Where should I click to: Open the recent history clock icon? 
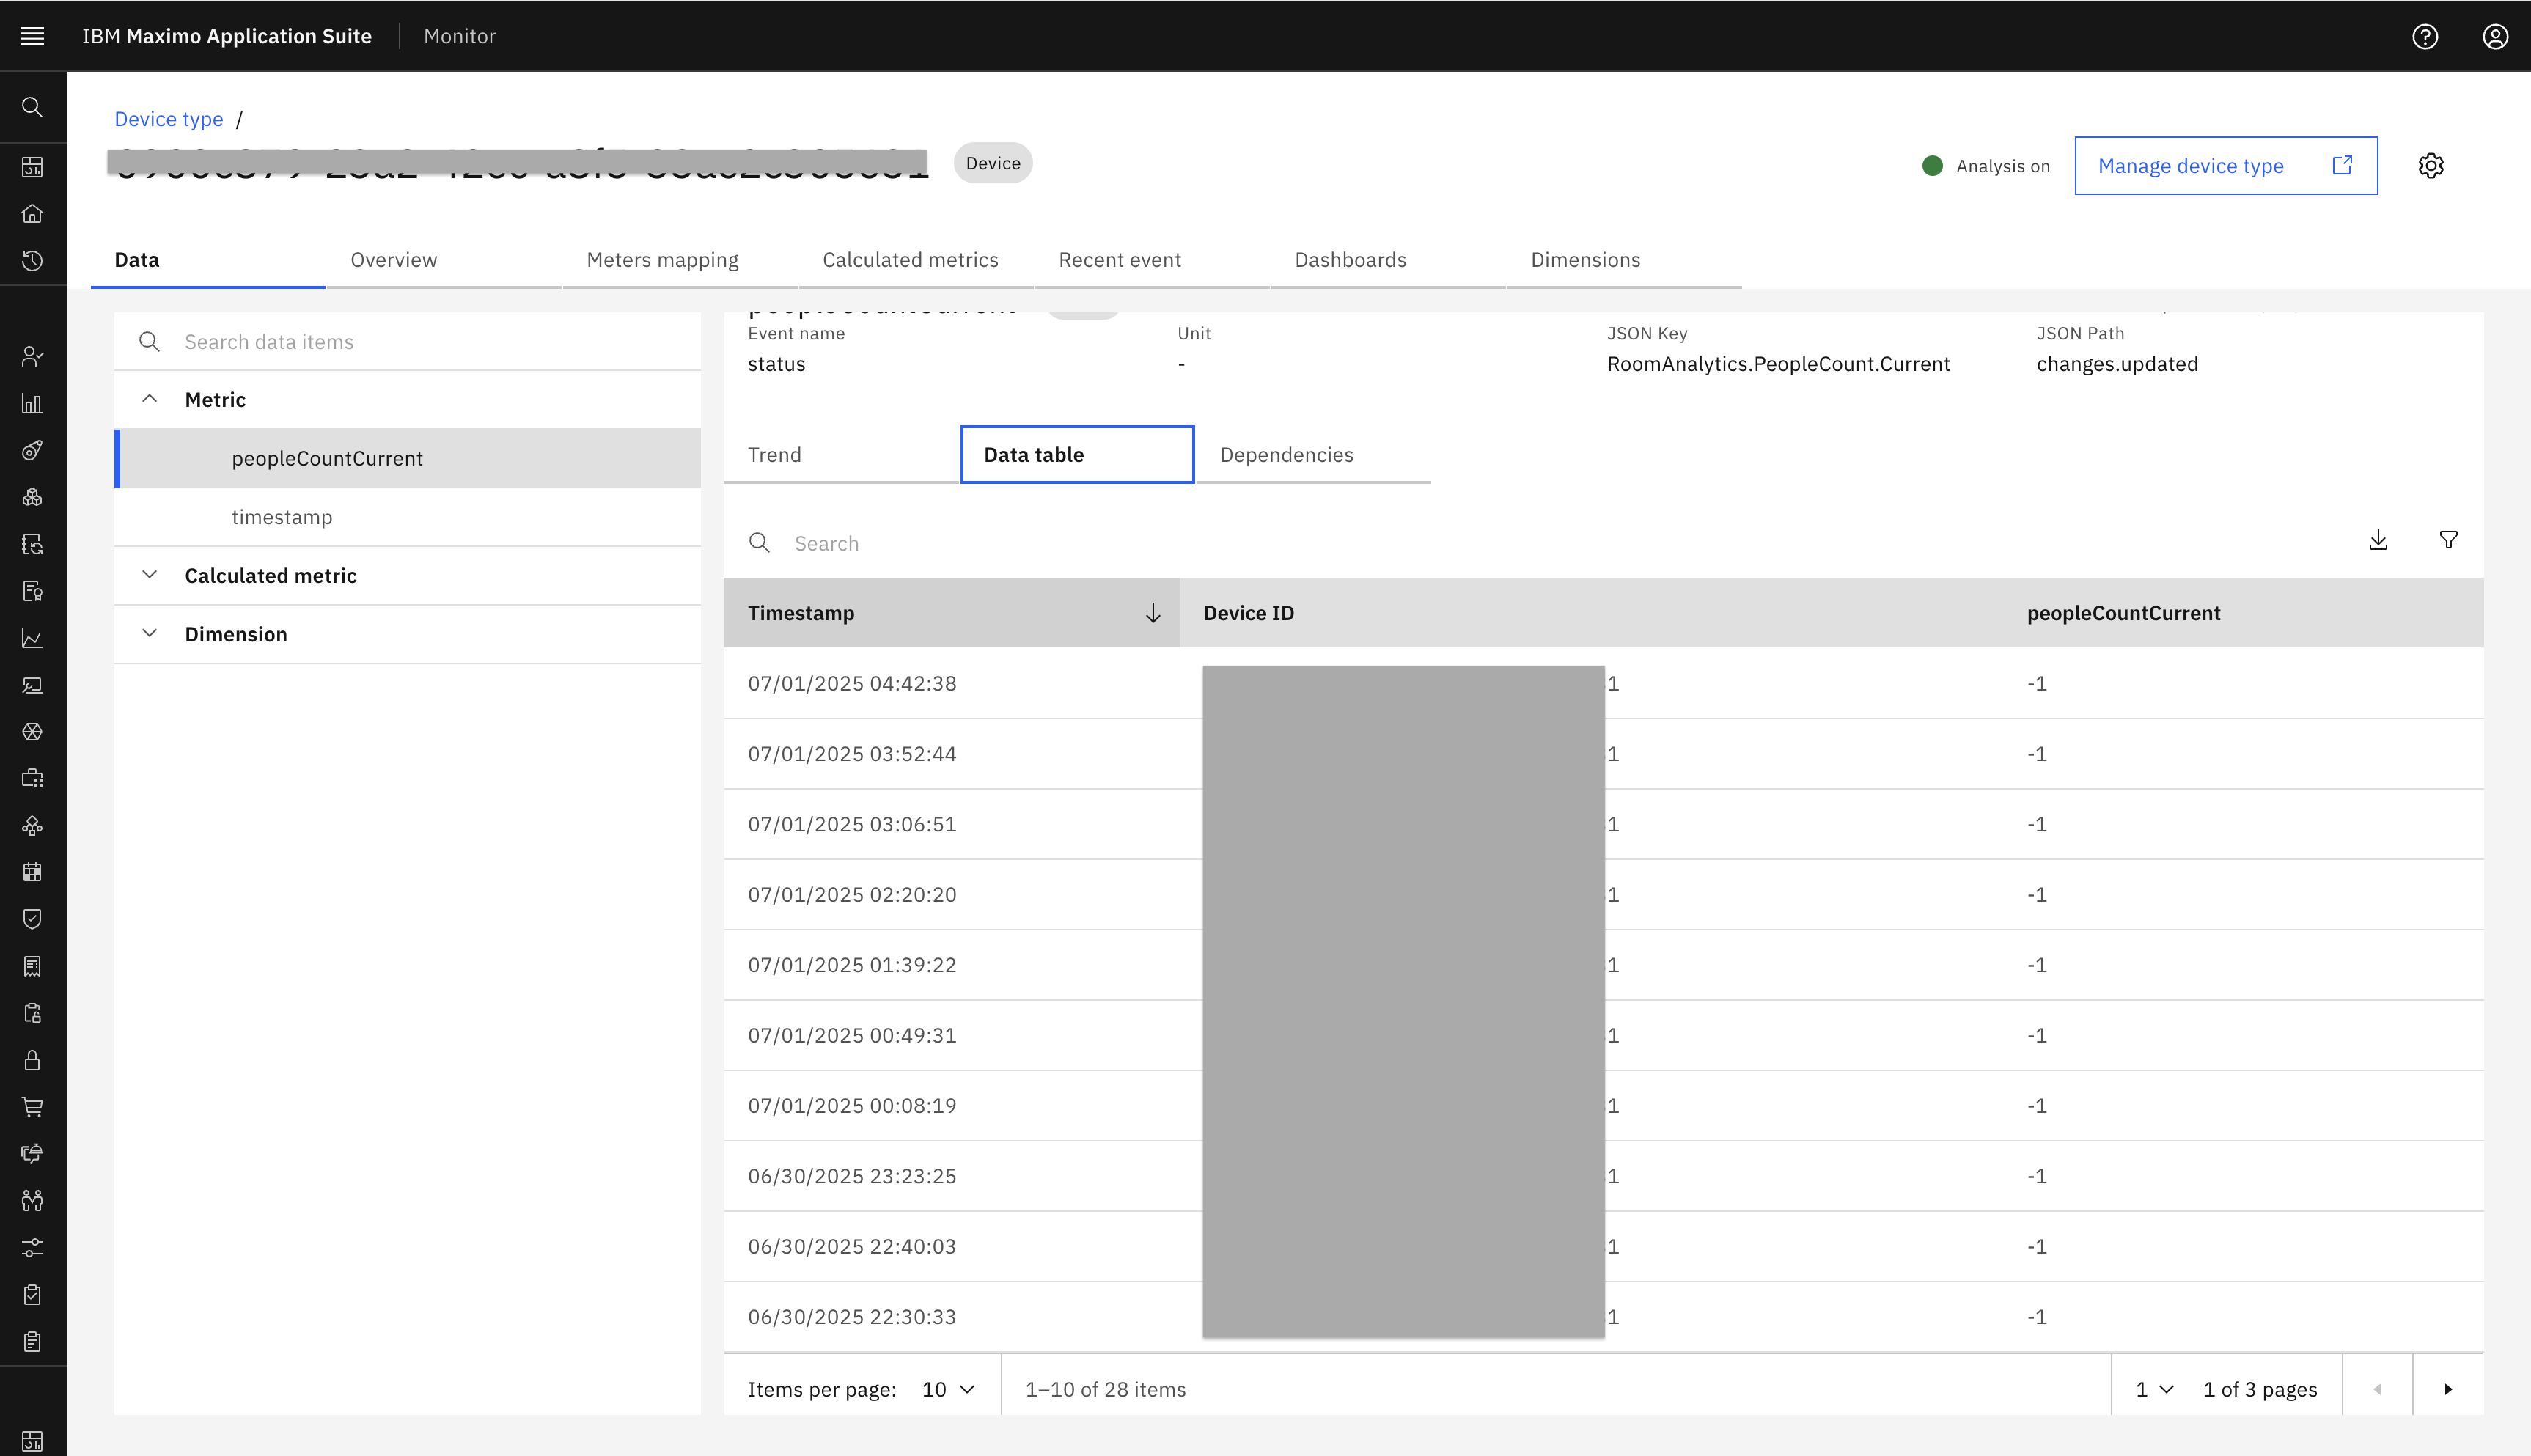pos(32,260)
